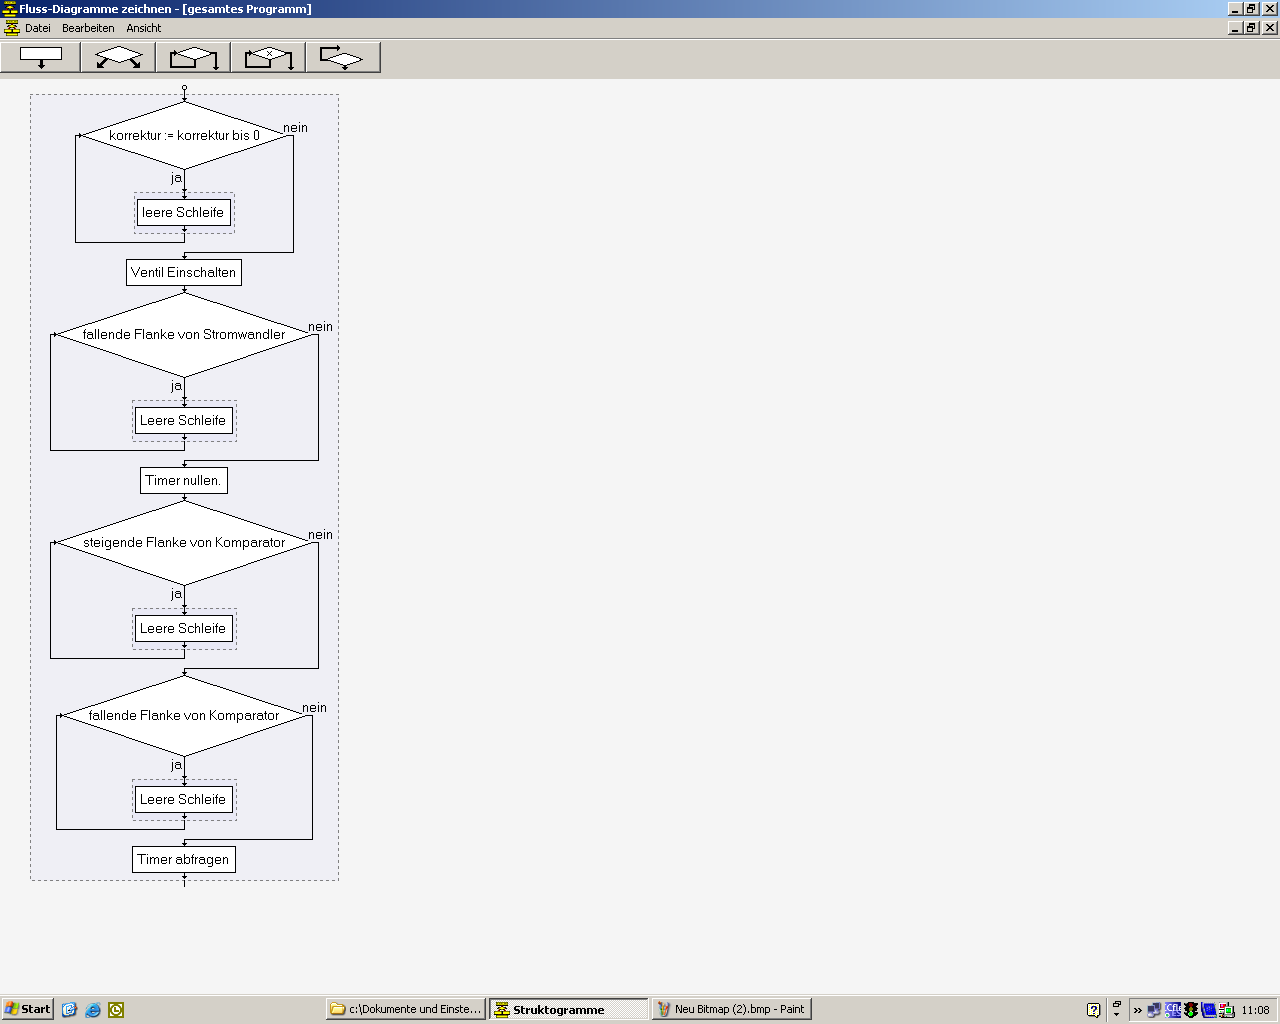
Task: Click first quick launch icon beside Start
Action: click(x=69, y=1010)
